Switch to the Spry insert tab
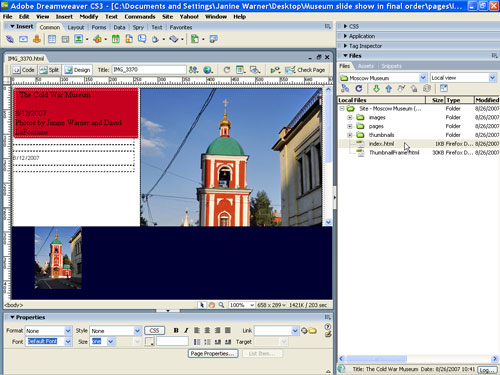 click(x=138, y=27)
